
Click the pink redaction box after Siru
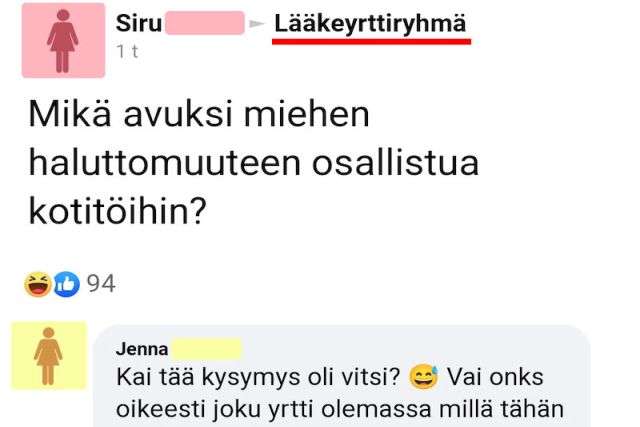205,23
